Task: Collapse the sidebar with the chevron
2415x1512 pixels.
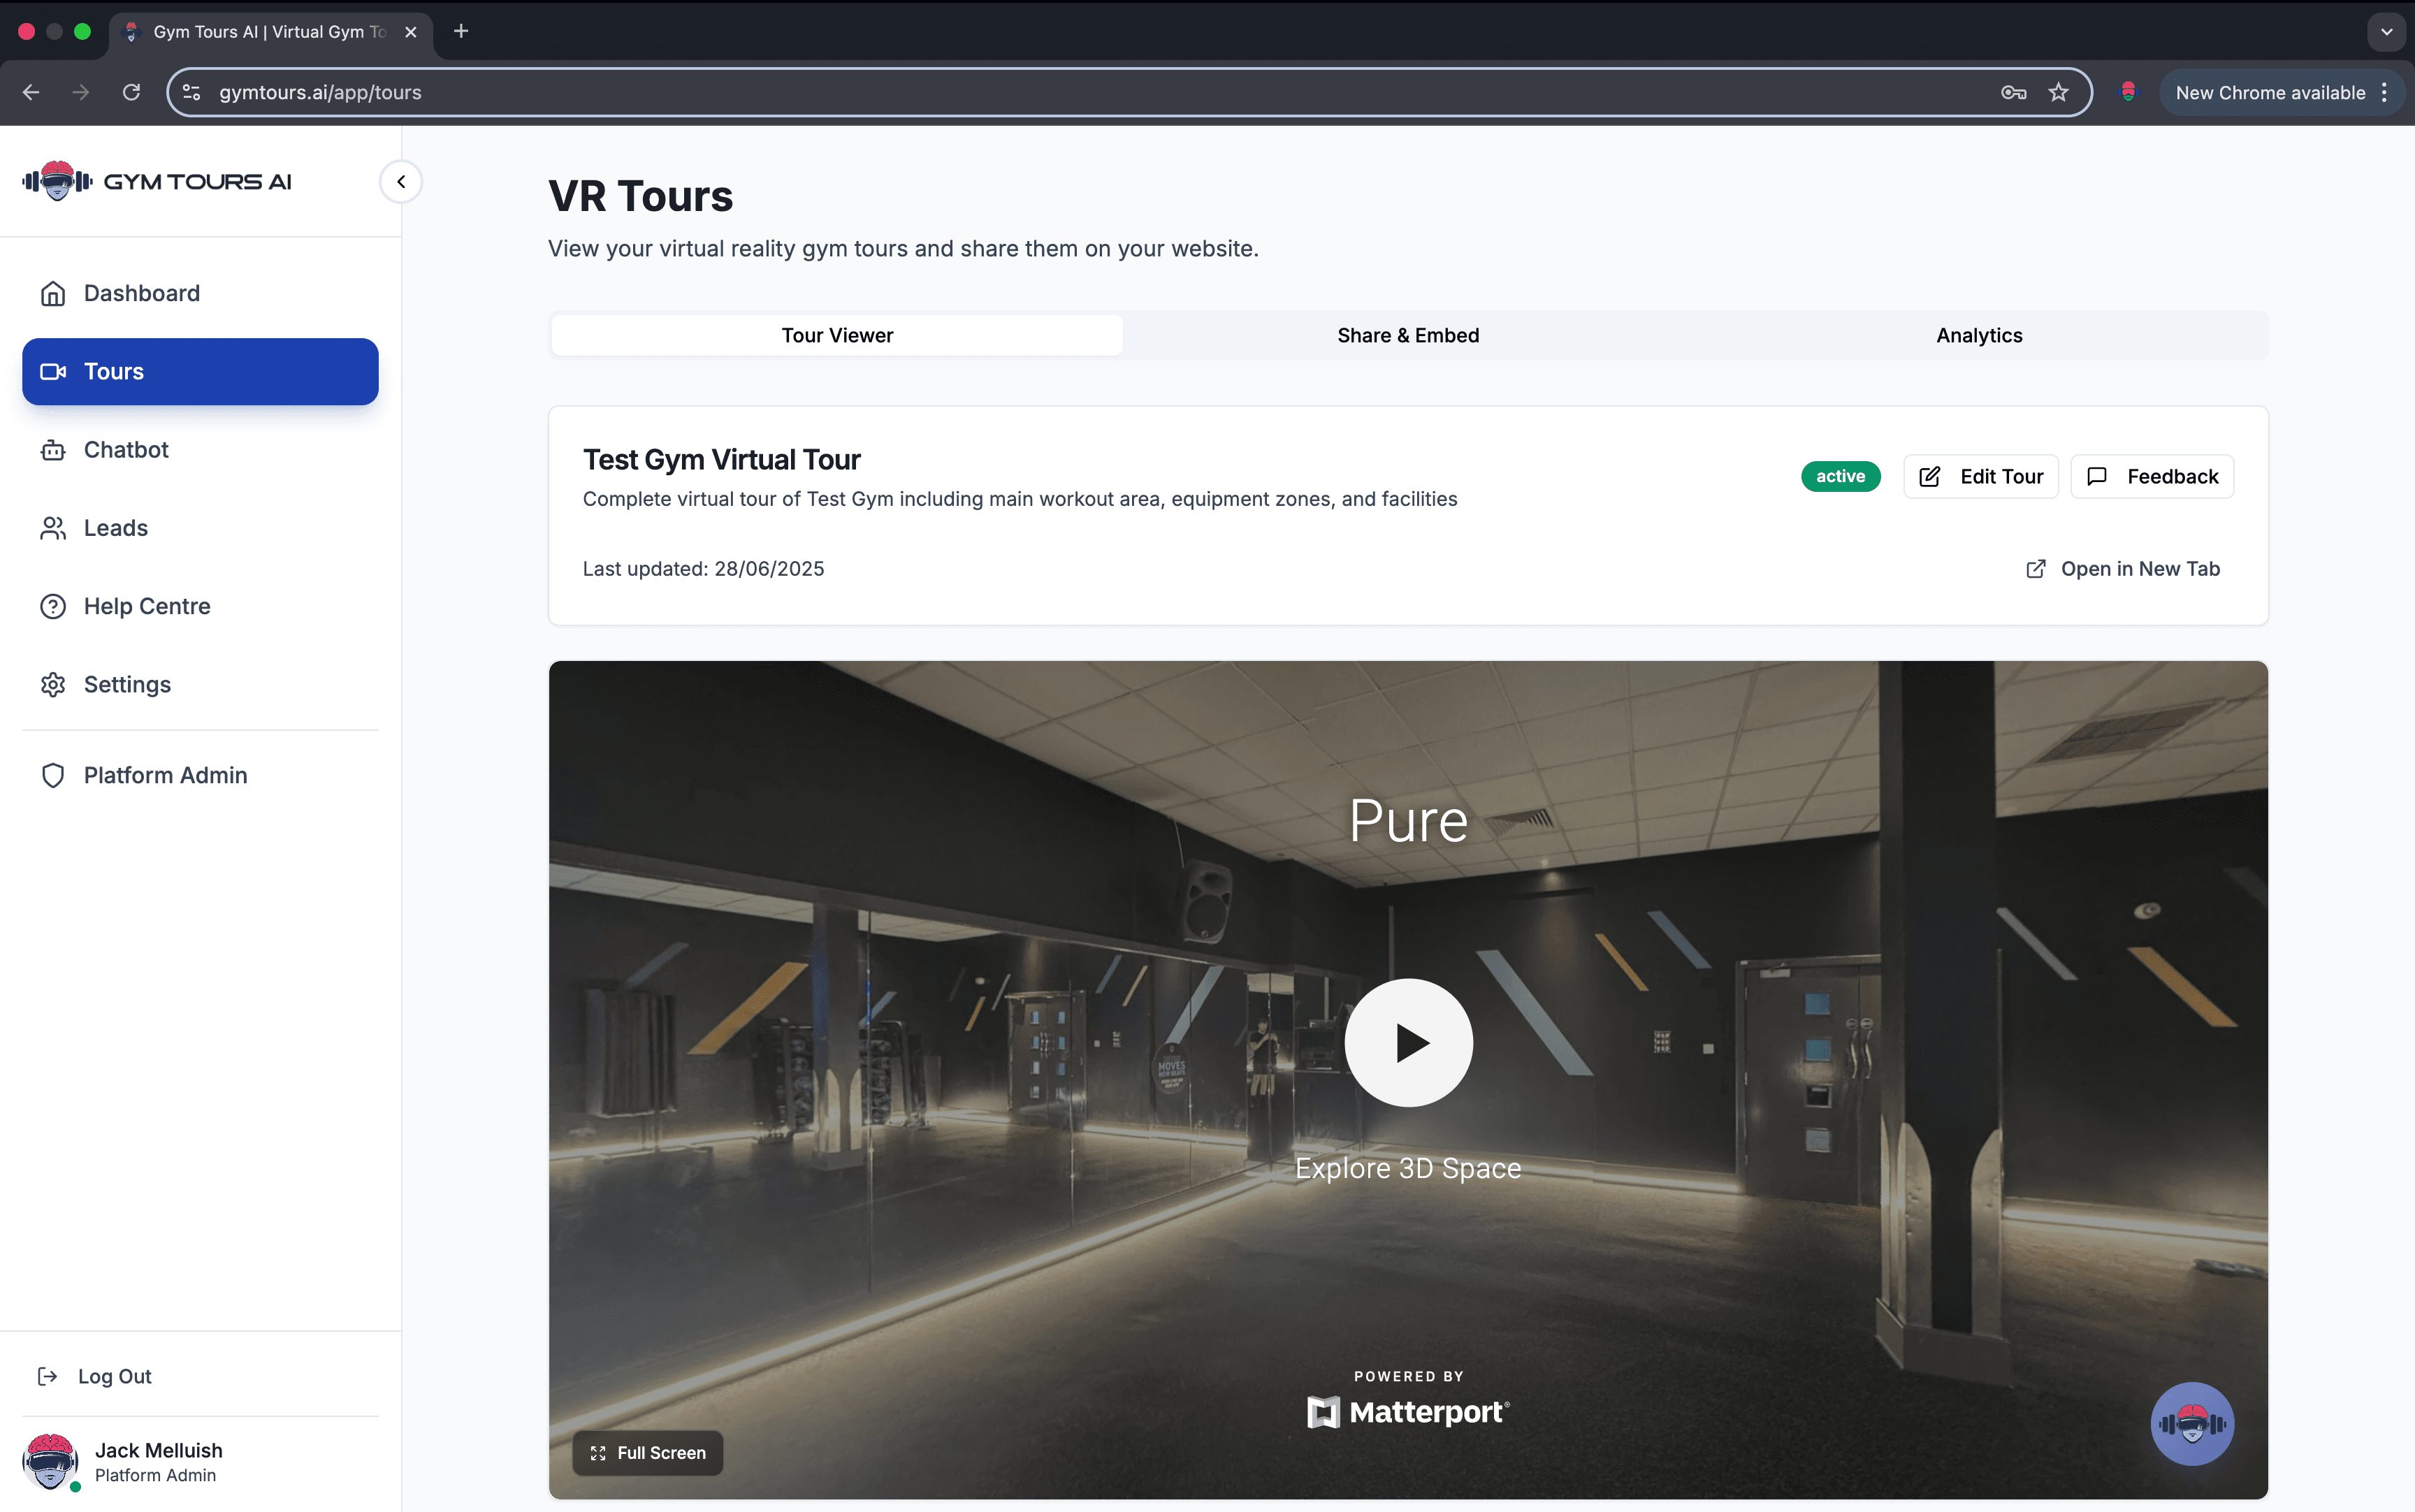Action: click(400, 181)
